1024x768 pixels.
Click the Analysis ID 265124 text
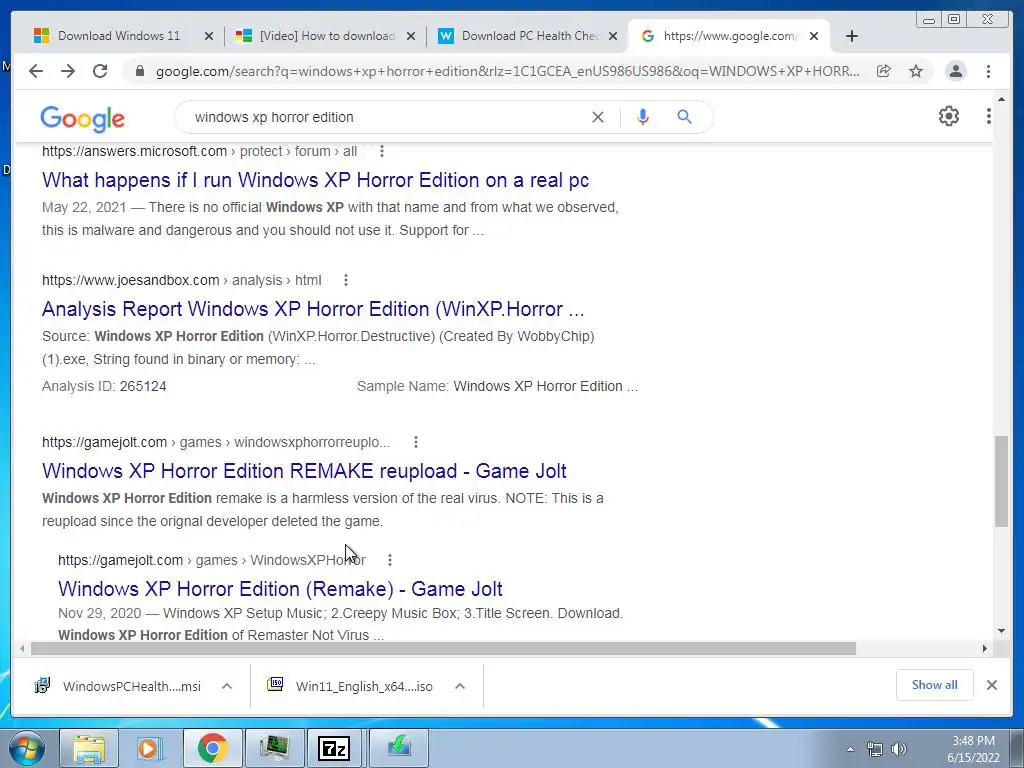[104, 386]
